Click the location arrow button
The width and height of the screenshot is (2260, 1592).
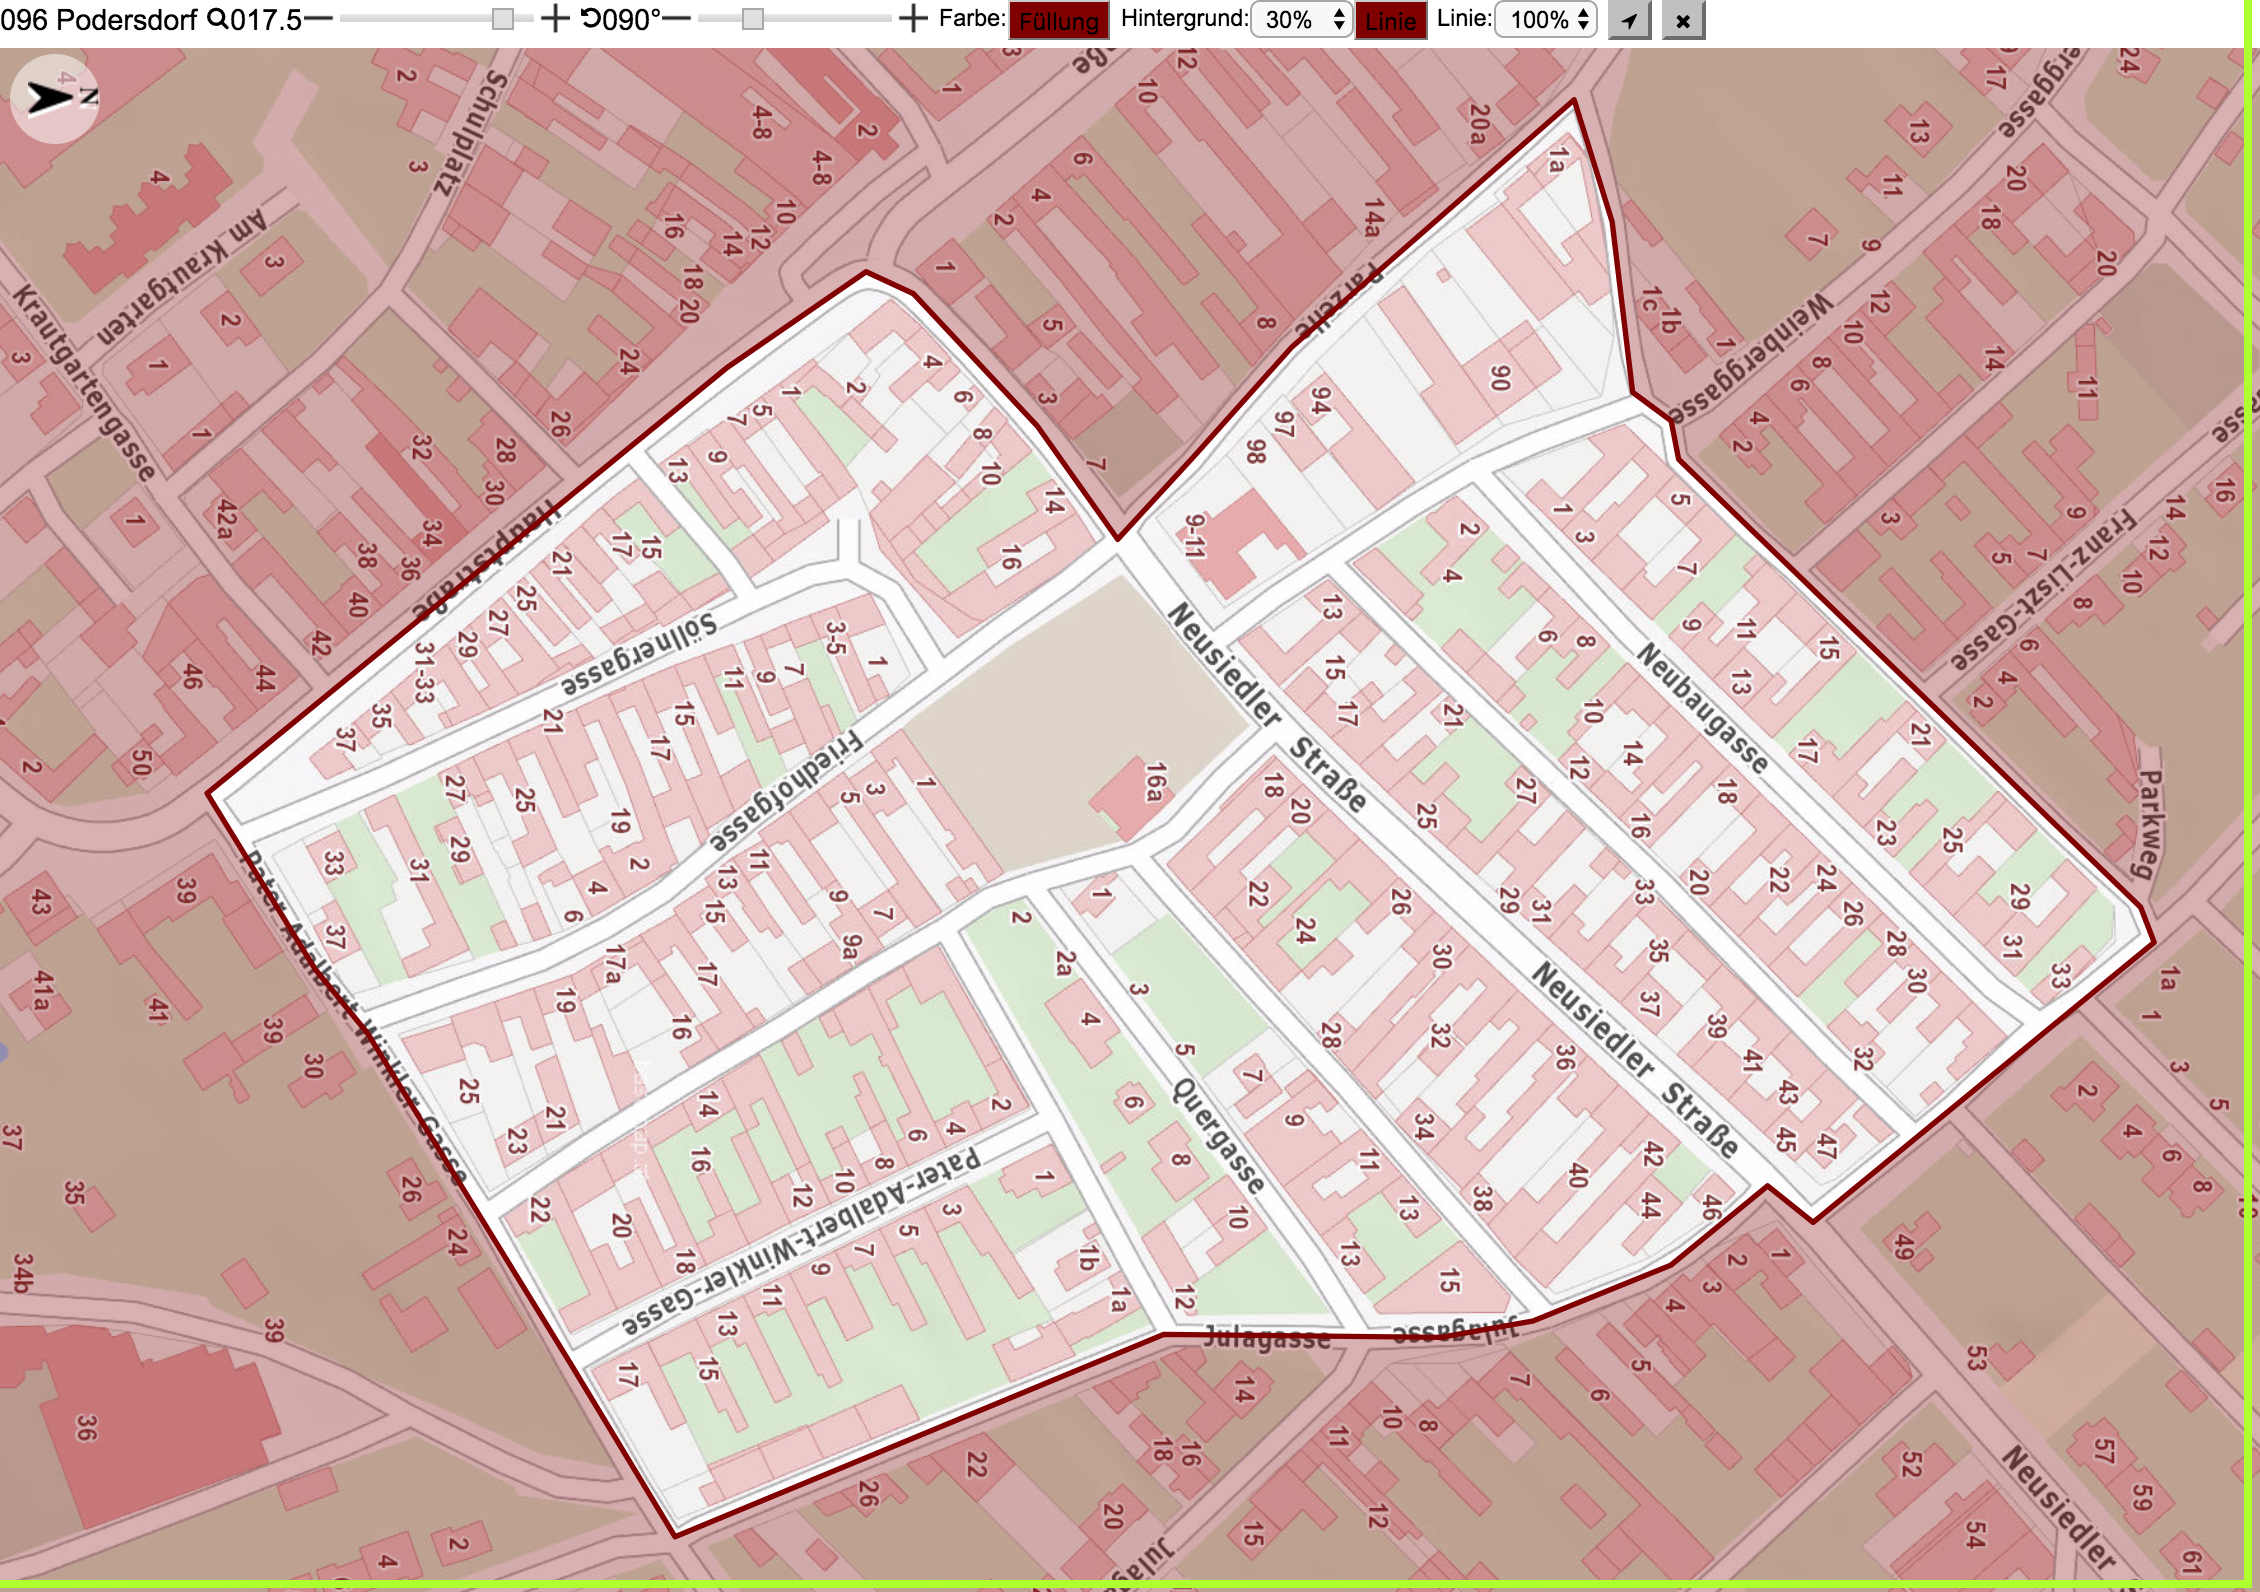pos(1629,20)
